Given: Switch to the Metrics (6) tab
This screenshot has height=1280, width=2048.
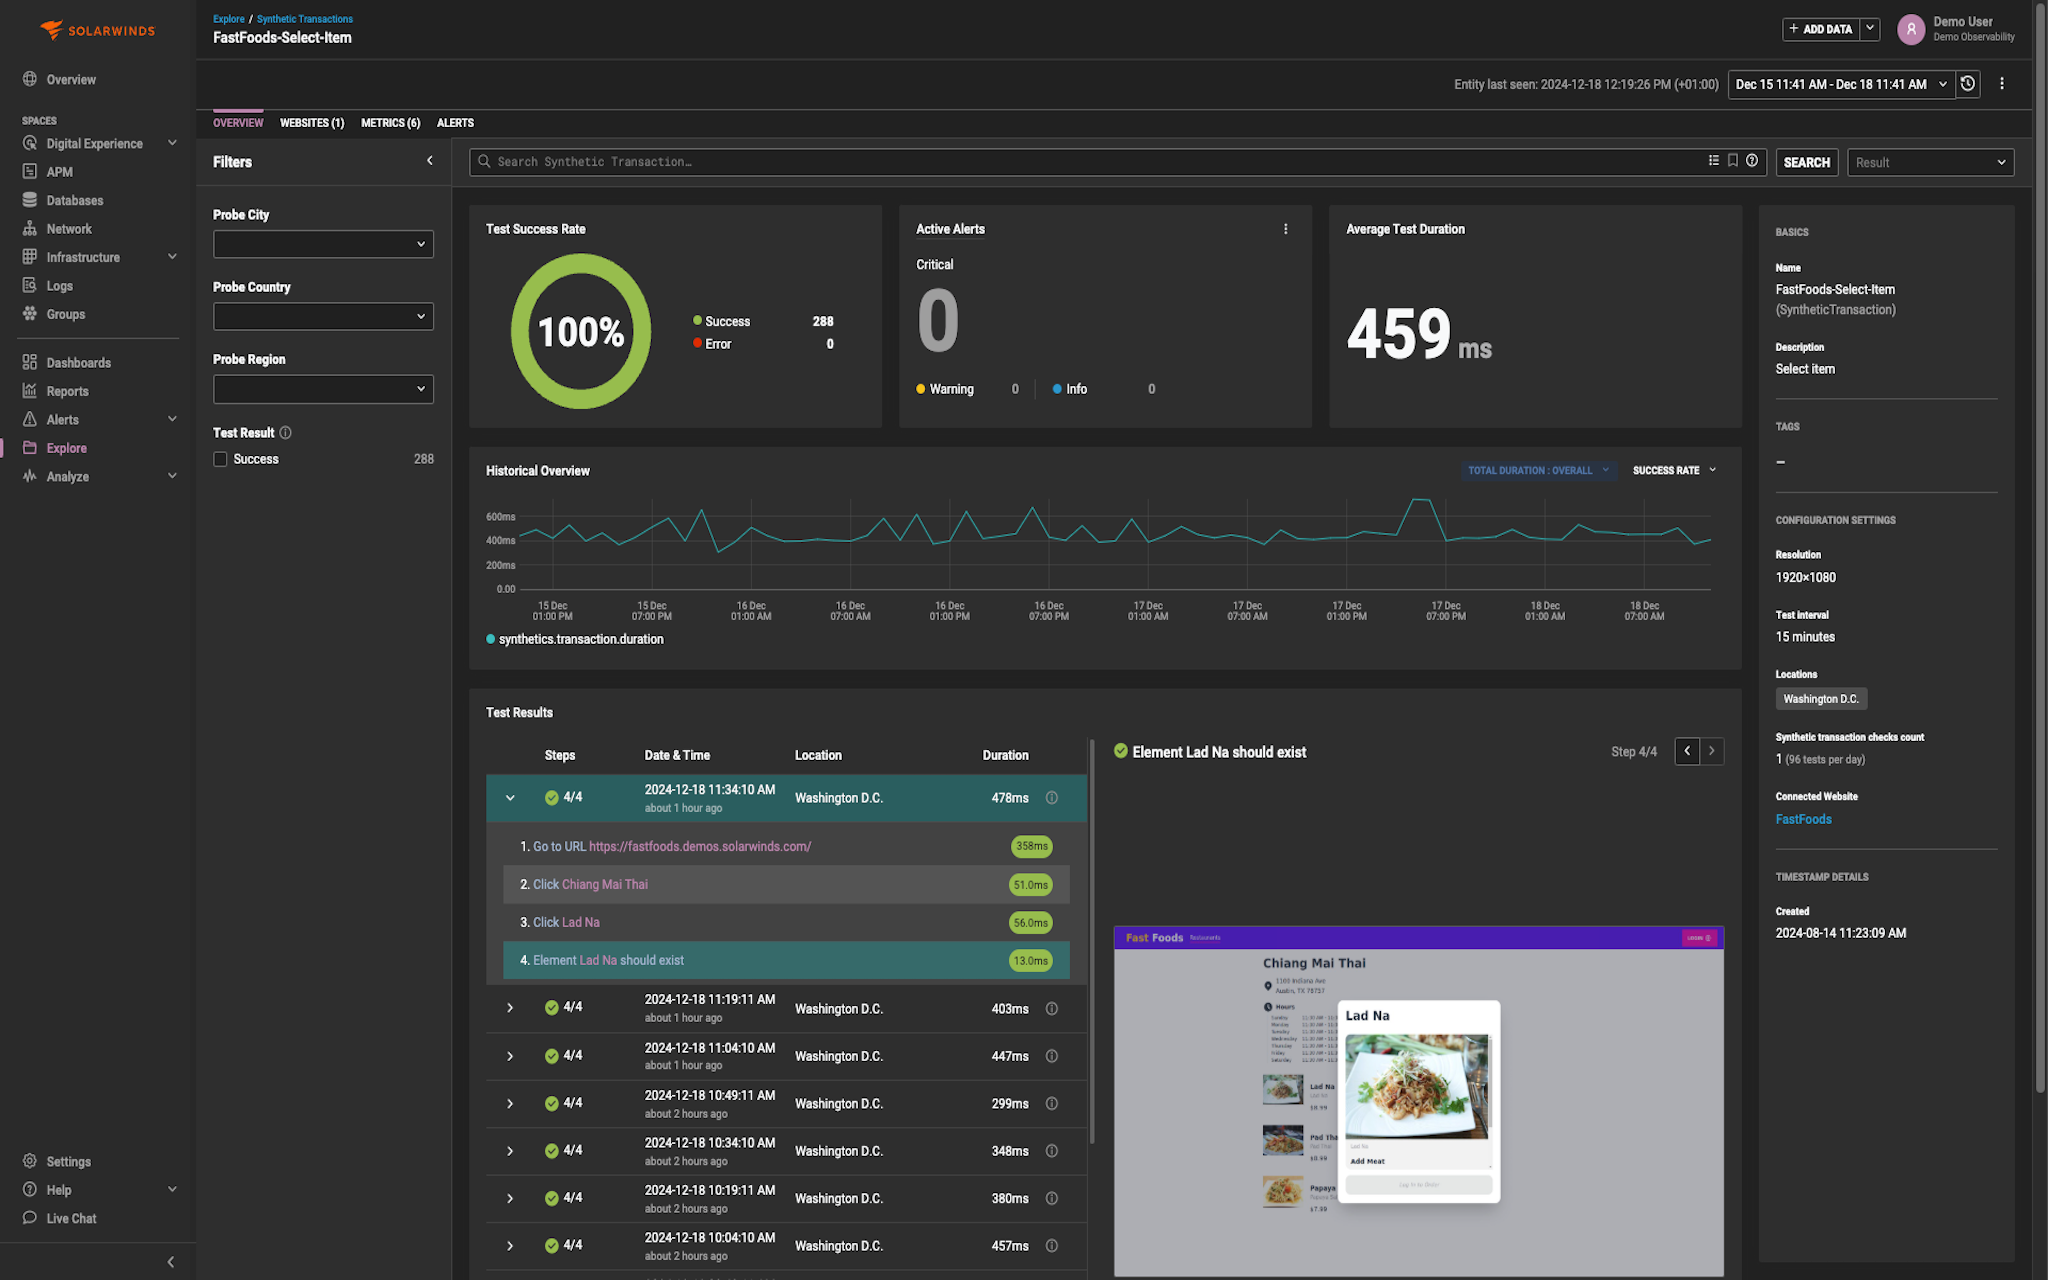Looking at the screenshot, I should point(390,123).
